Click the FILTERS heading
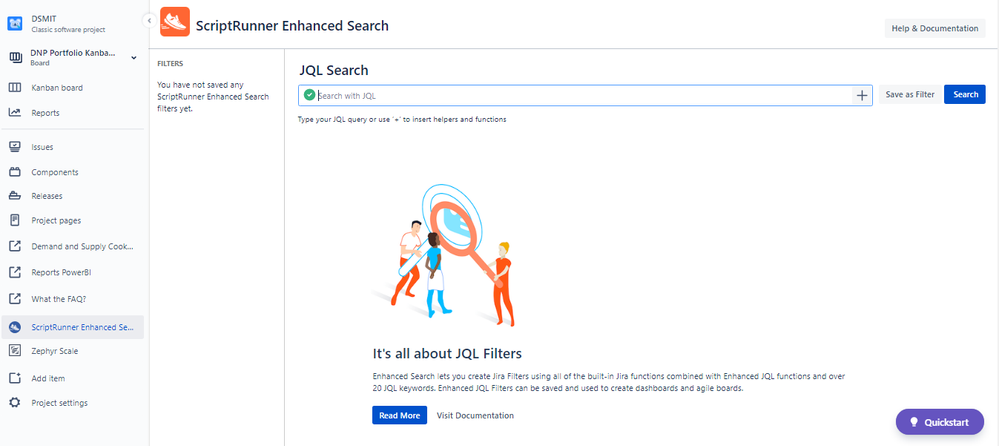This screenshot has width=999, height=446. [170, 64]
